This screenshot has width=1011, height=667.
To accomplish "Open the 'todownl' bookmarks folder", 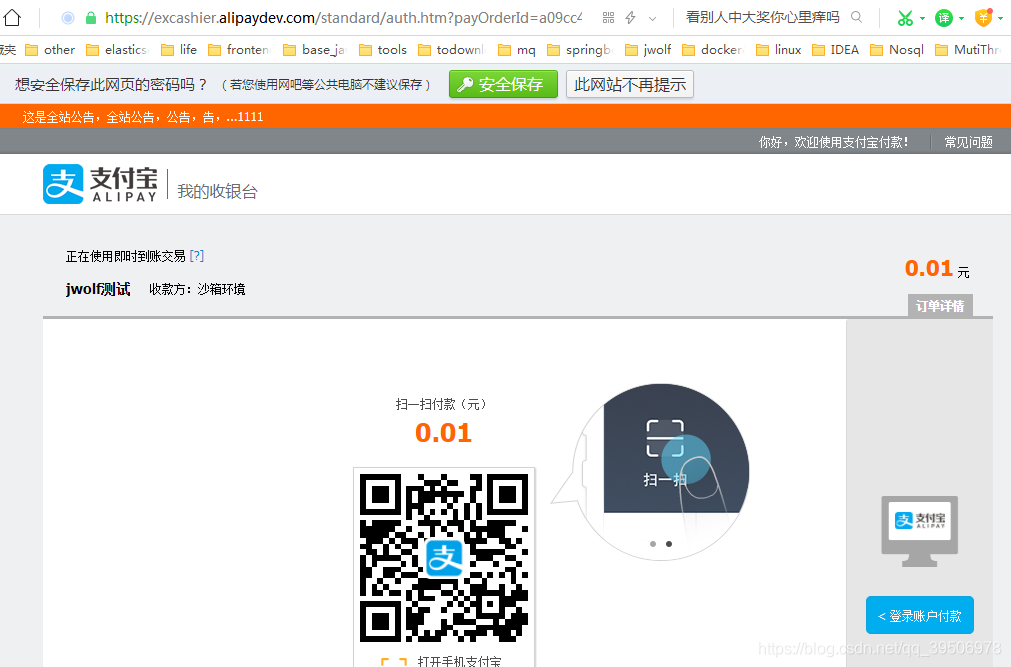I will [x=452, y=50].
